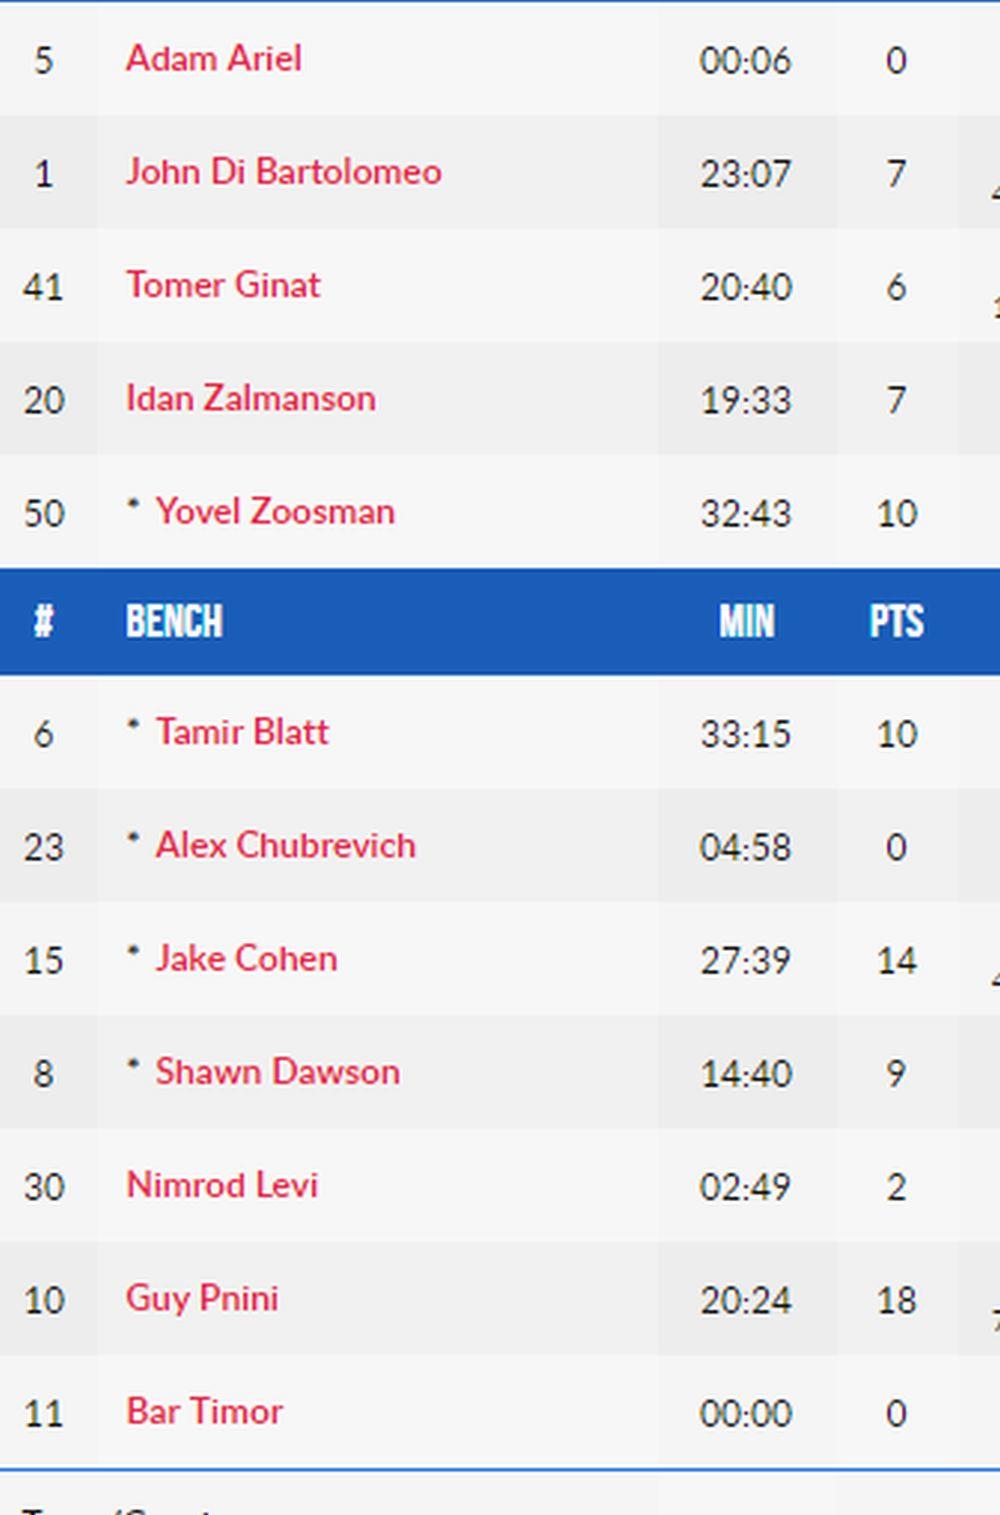The height and width of the screenshot is (1515, 1000).
Task: Open Shawn Dawson's player page
Action: (277, 1072)
